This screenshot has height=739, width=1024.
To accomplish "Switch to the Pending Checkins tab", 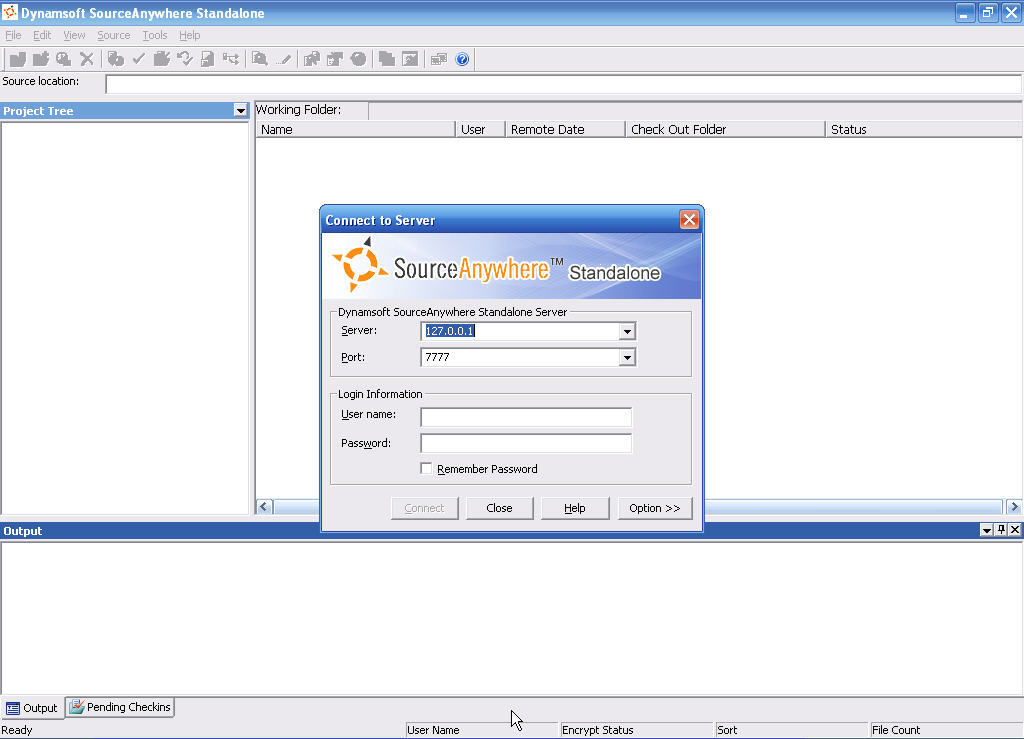I will (120, 707).
